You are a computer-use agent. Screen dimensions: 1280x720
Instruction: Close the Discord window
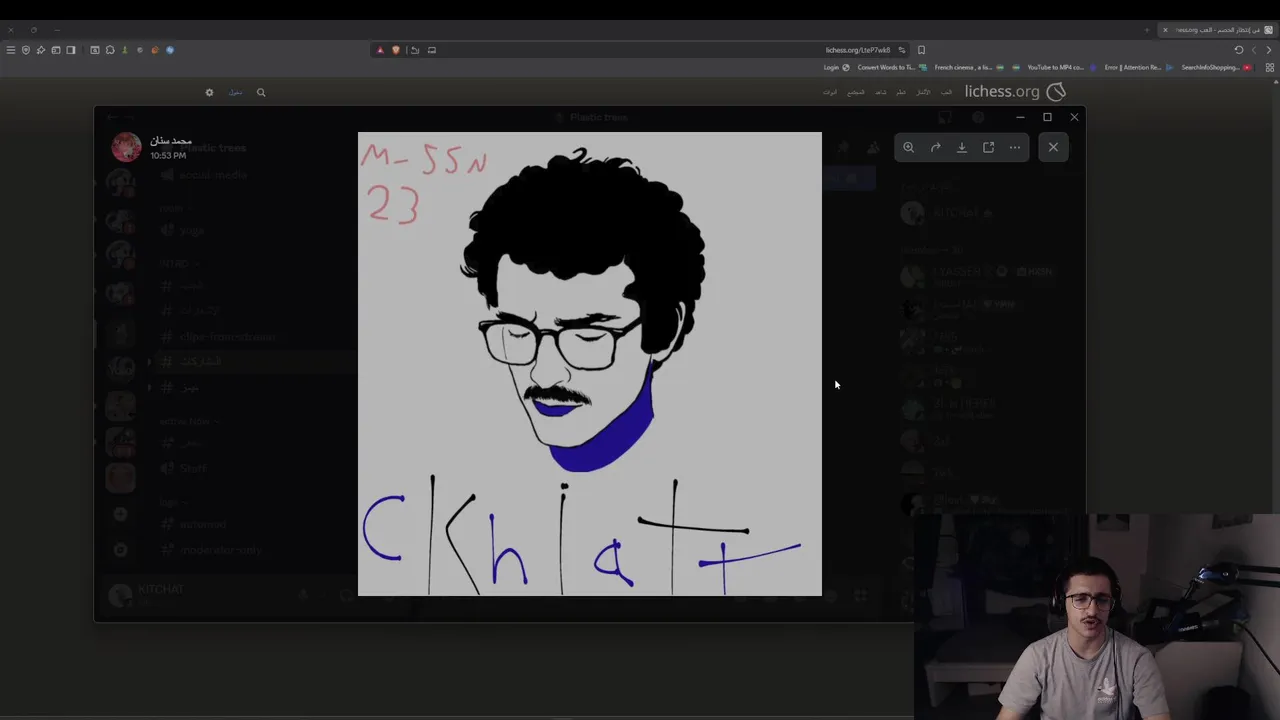click(x=1074, y=117)
